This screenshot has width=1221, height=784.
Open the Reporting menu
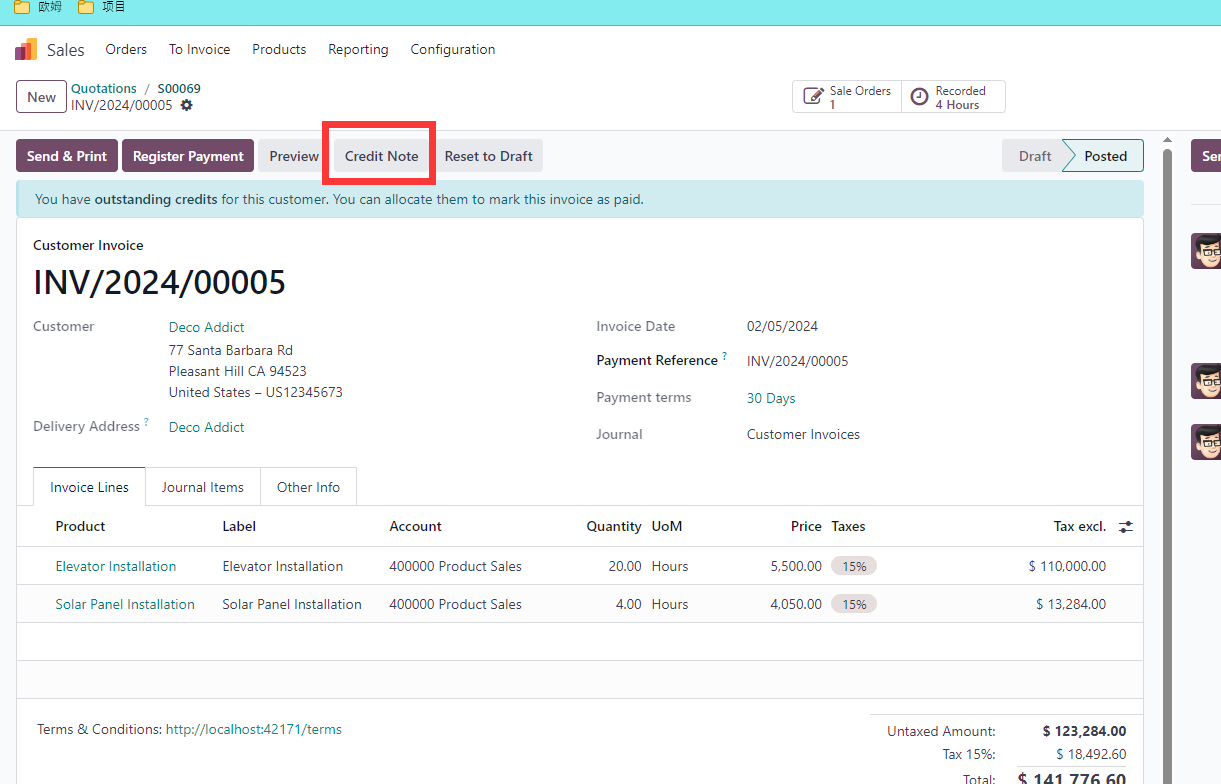coord(358,49)
